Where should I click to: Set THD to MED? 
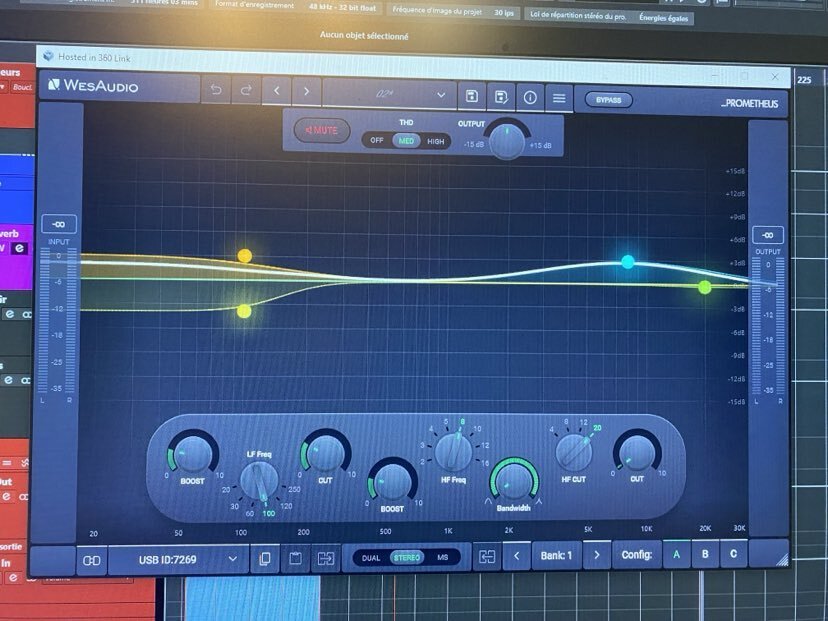pyautogui.click(x=406, y=141)
